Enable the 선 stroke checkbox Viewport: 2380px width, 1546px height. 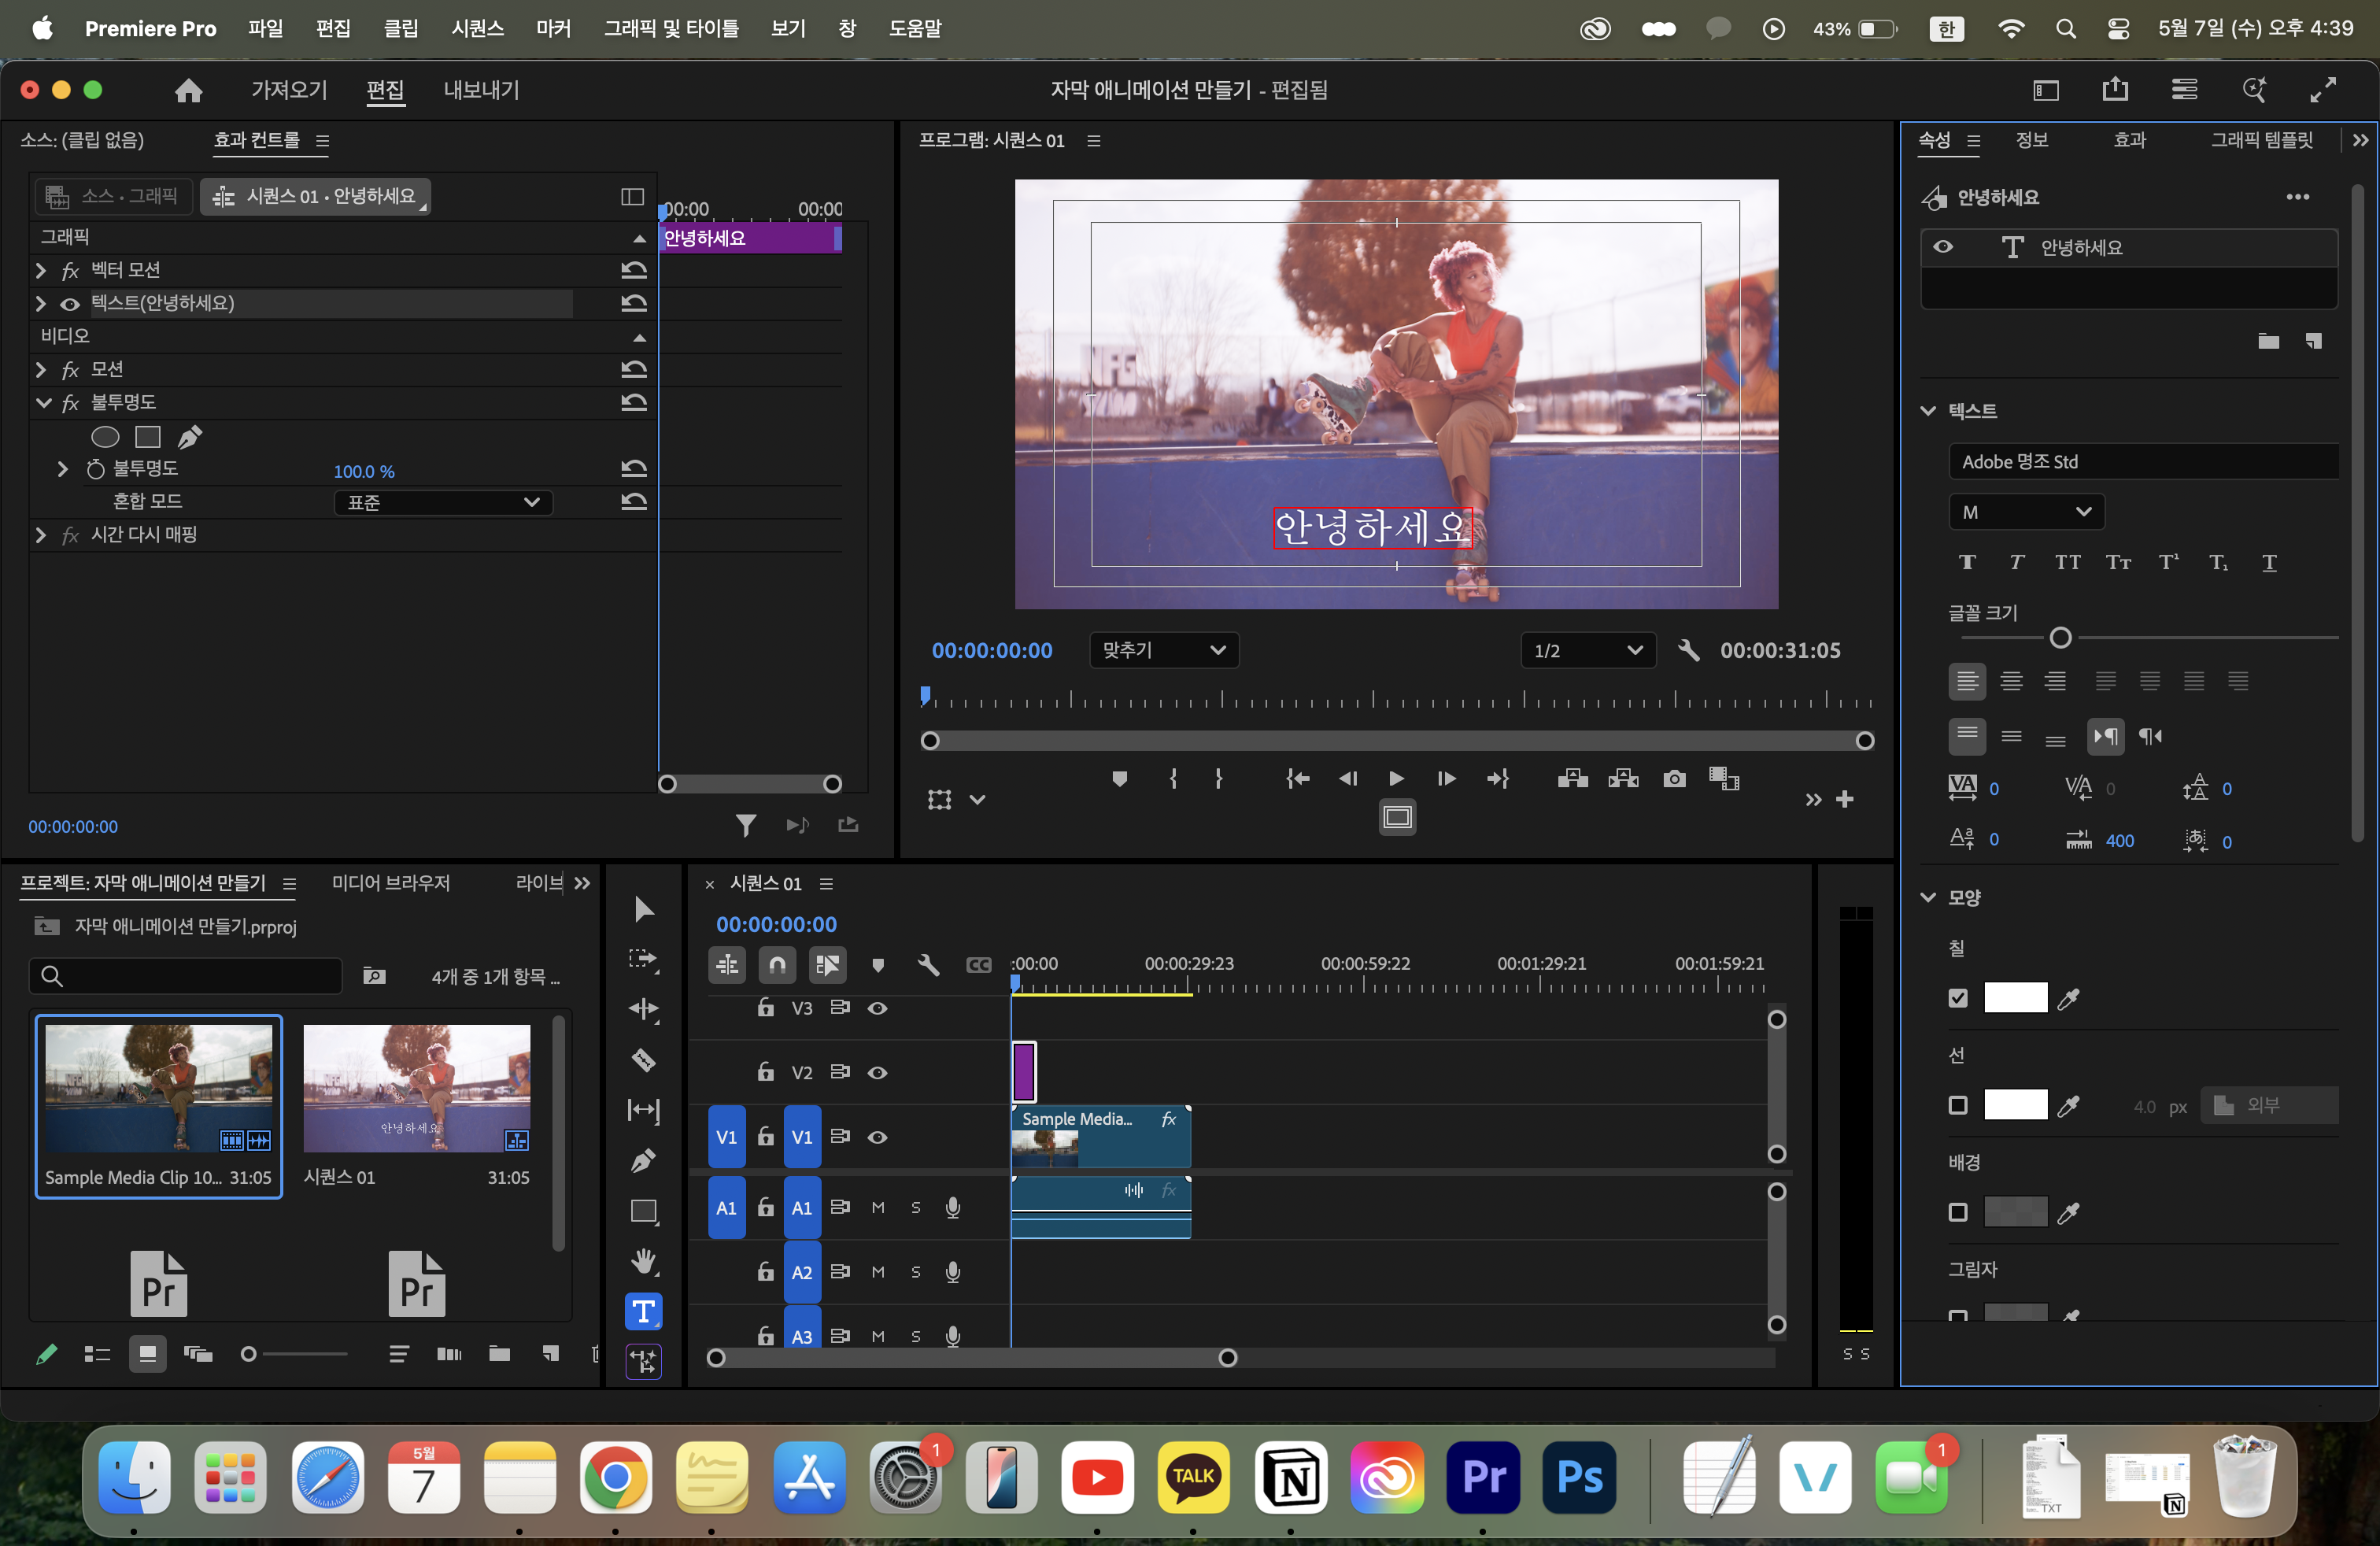(x=1957, y=1105)
